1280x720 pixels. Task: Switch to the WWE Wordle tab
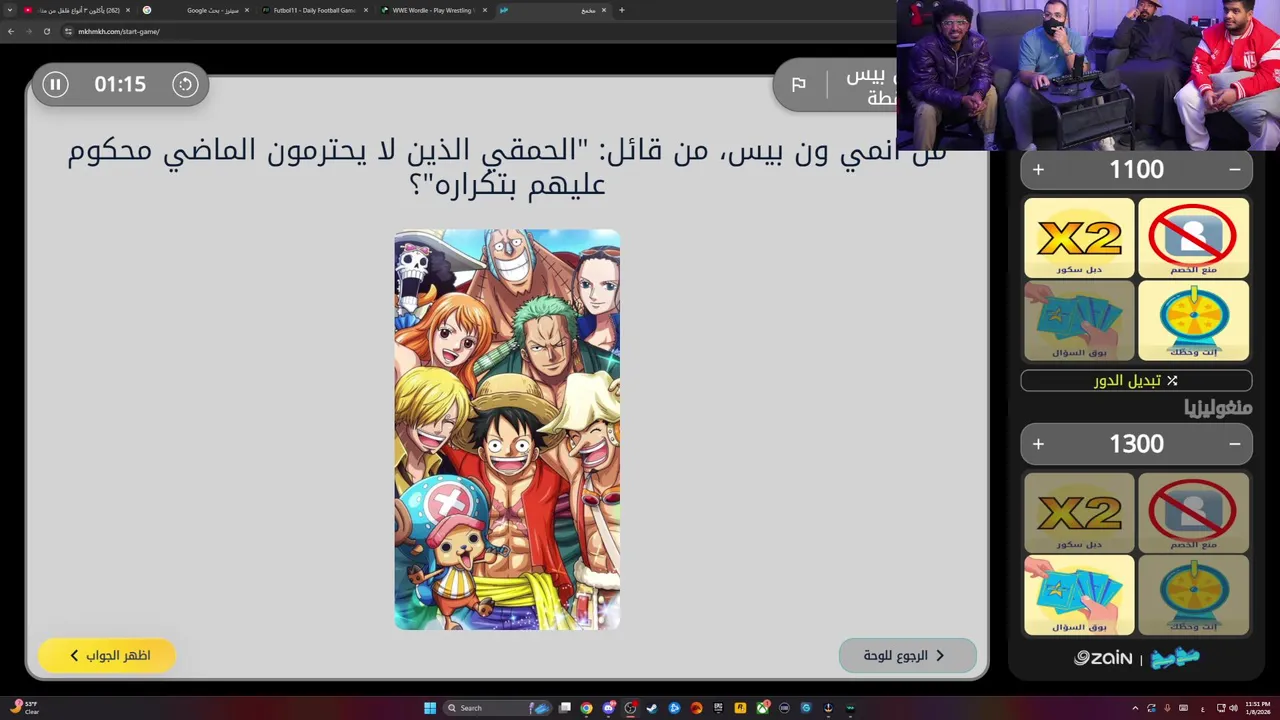(x=434, y=10)
